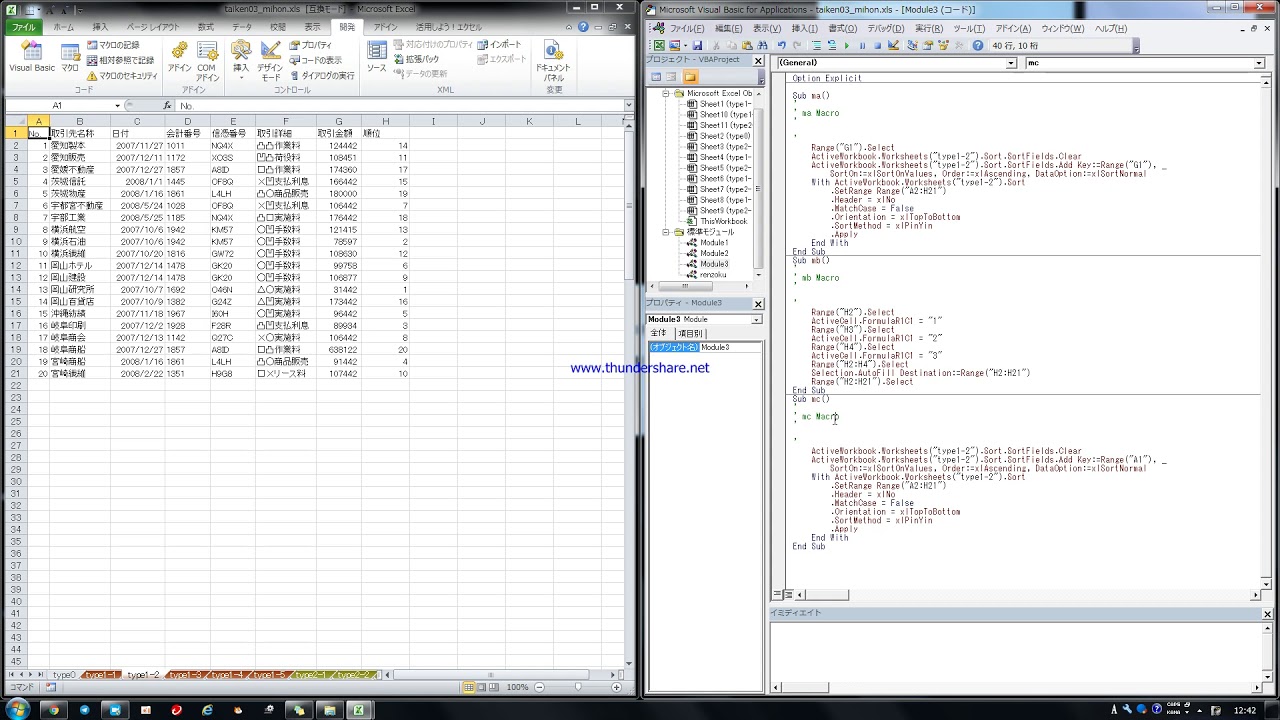This screenshot has height=720, width=1280.
Task: Switch to the 項目別 properties tab
Action: (690, 333)
